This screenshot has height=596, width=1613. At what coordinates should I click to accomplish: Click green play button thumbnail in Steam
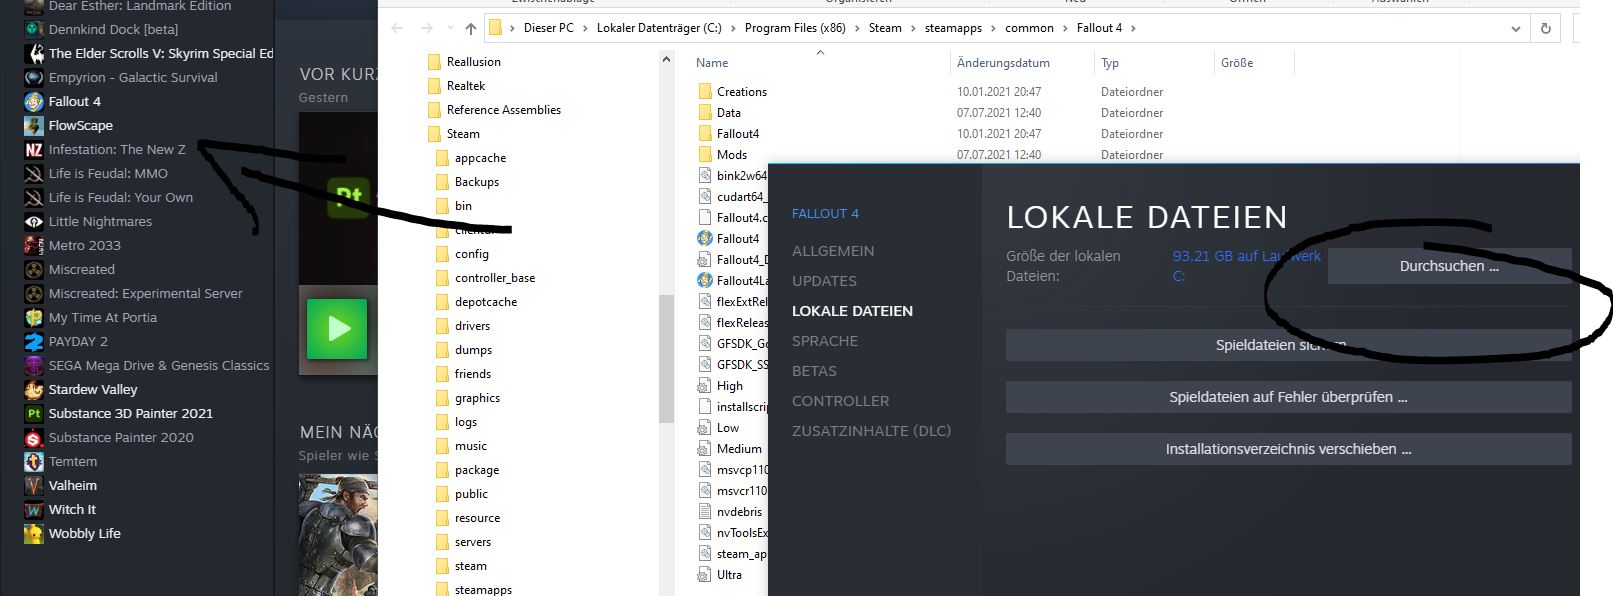coord(337,328)
